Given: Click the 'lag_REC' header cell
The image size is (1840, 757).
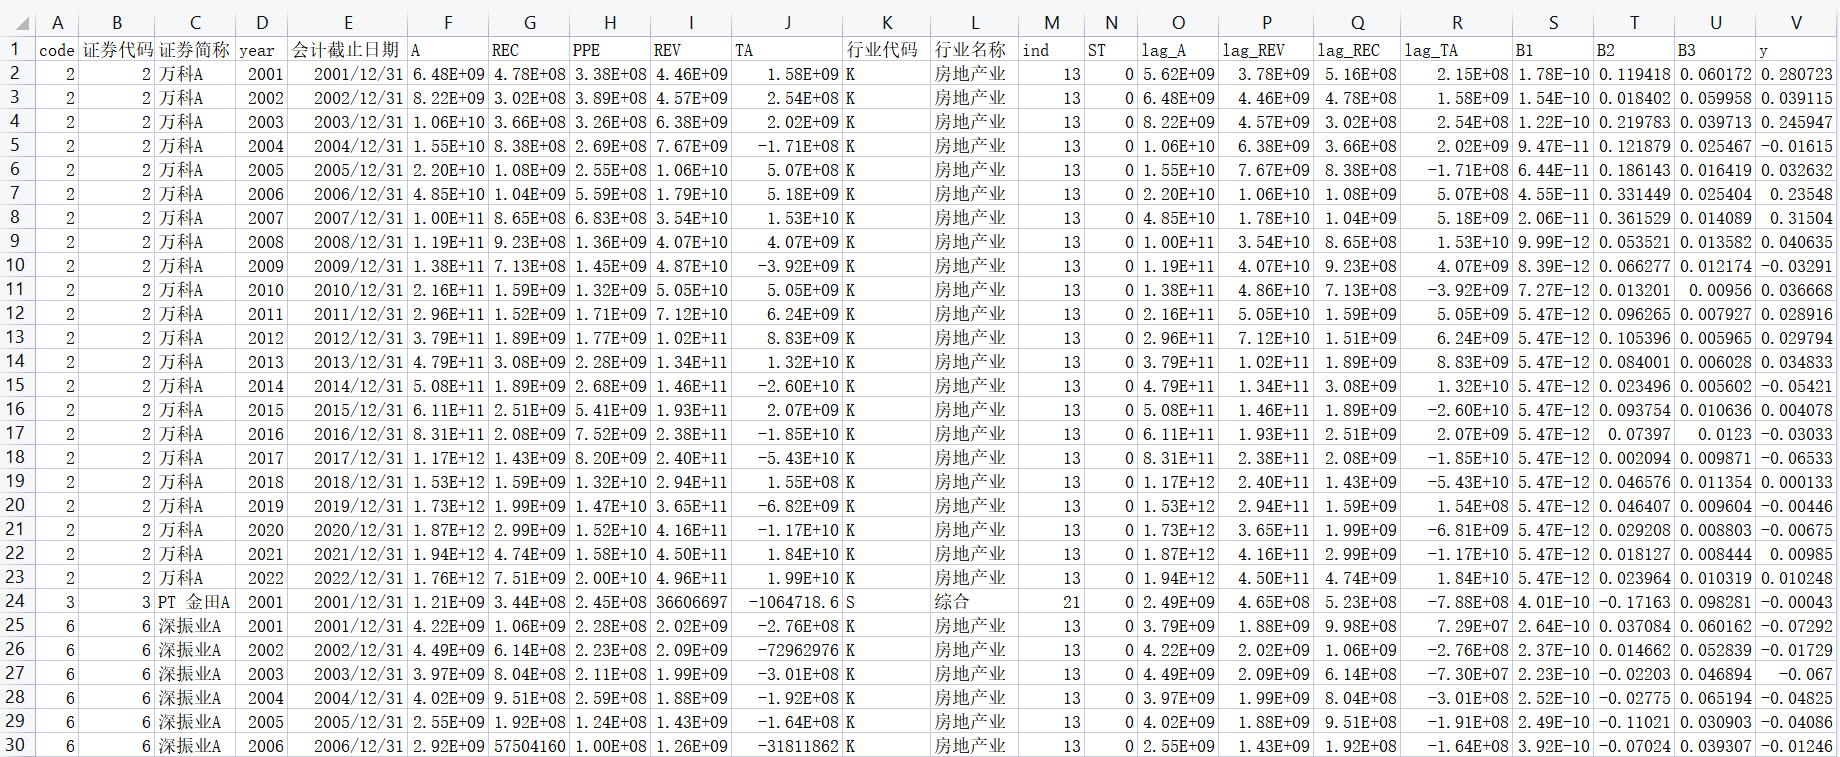Looking at the screenshot, I should (x=1357, y=50).
